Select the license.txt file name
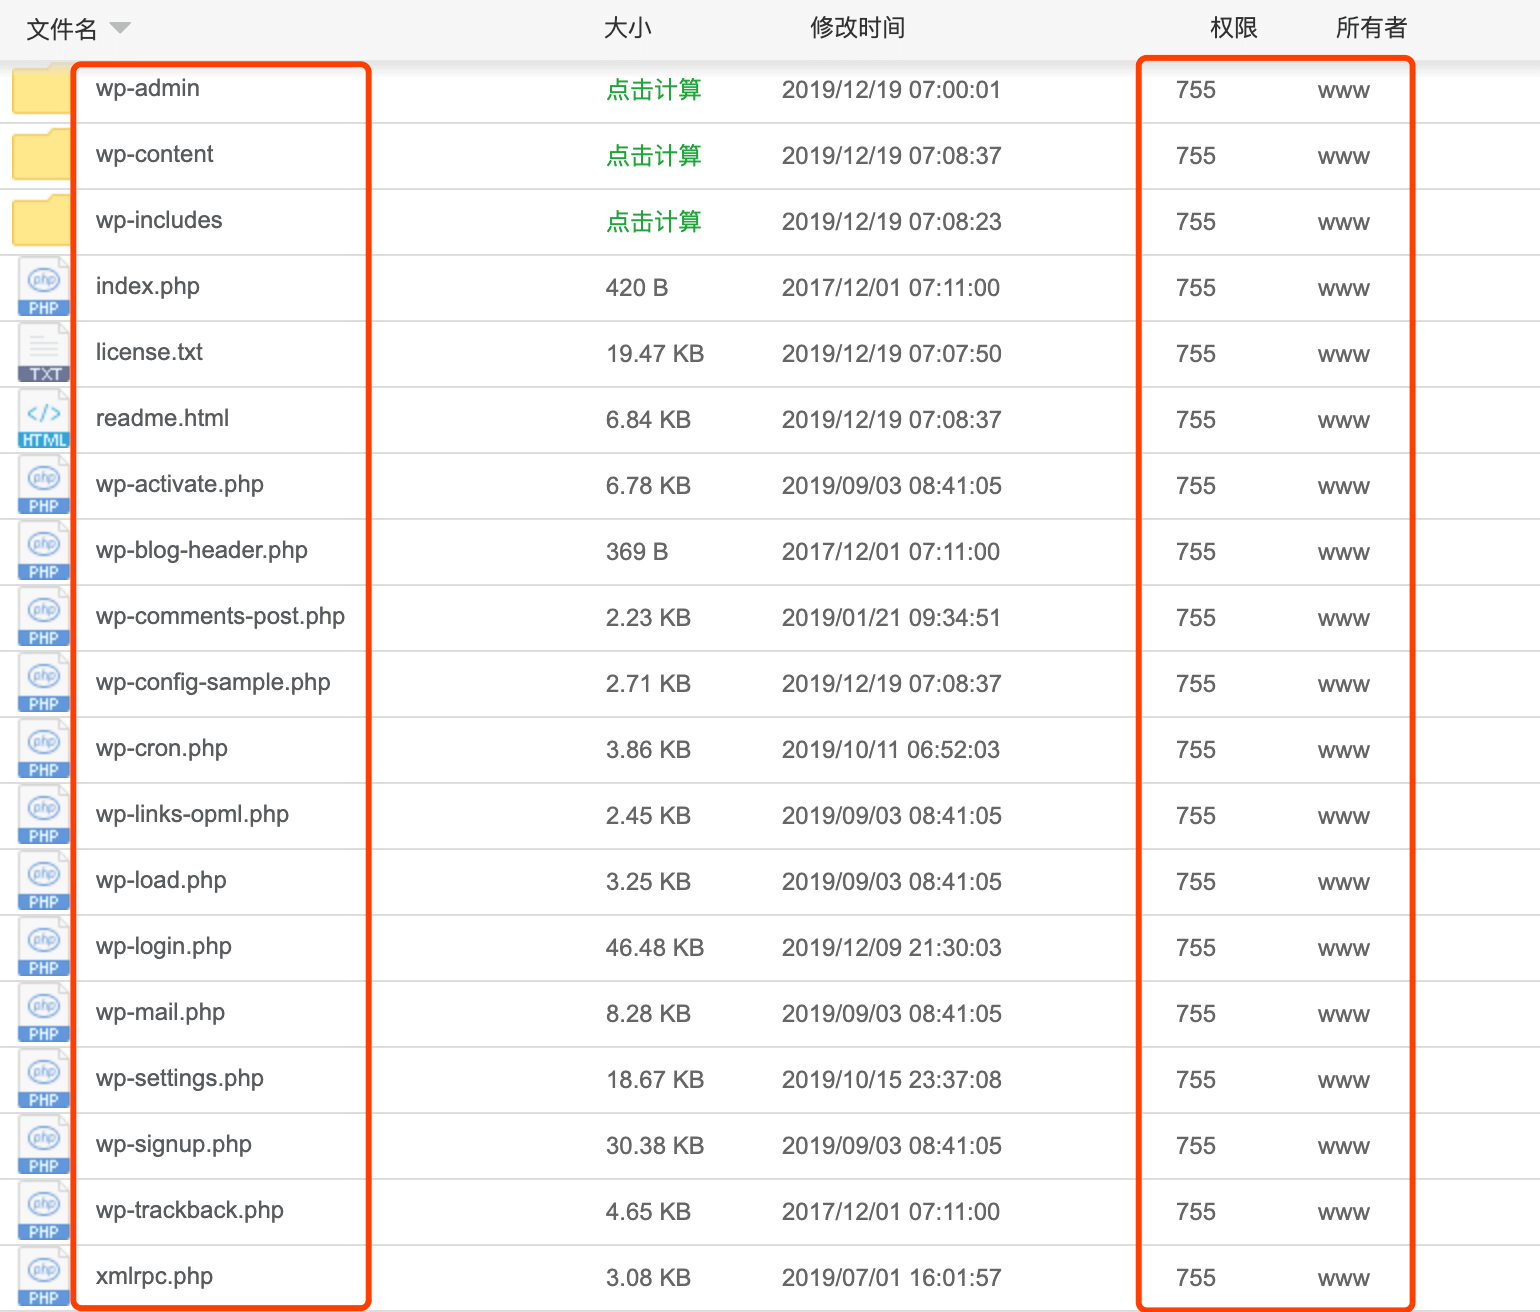 coord(149,352)
